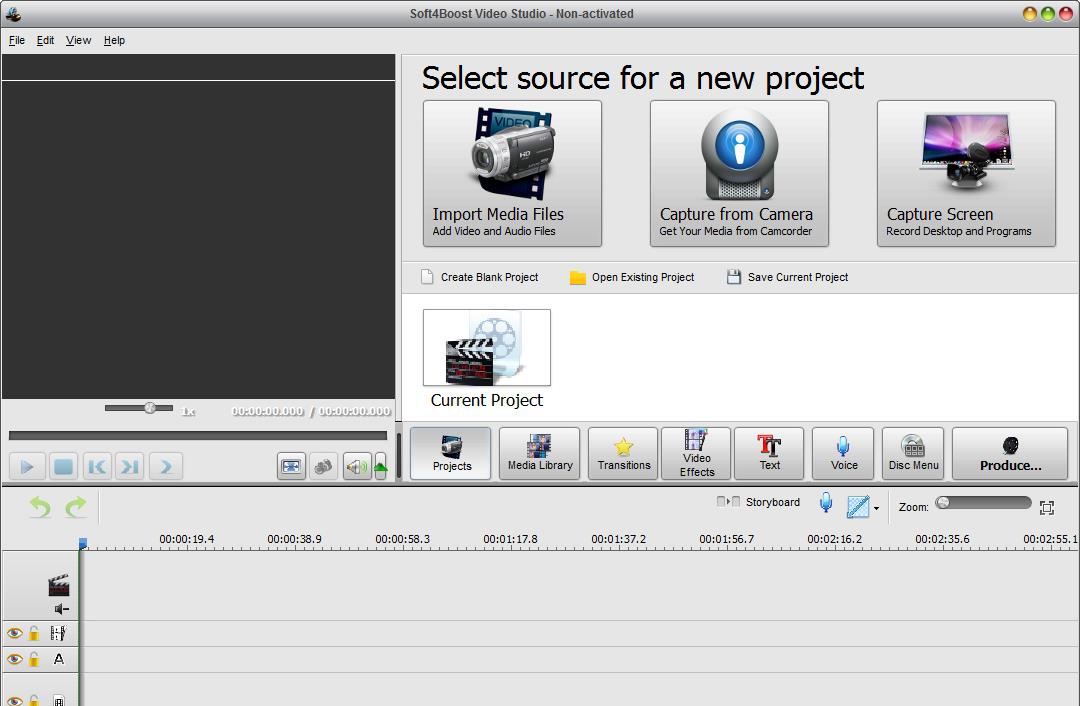Image resolution: width=1080 pixels, height=706 pixels.
Task: Open the Disc Menu tab
Action: 913,453
